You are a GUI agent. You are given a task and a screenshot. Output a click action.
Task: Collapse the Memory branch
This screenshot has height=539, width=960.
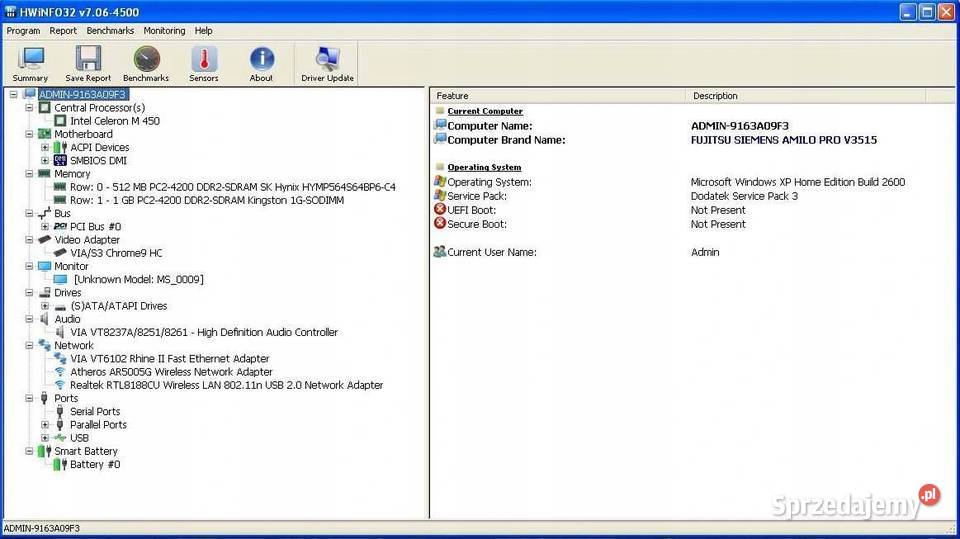pyautogui.click(x=29, y=174)
